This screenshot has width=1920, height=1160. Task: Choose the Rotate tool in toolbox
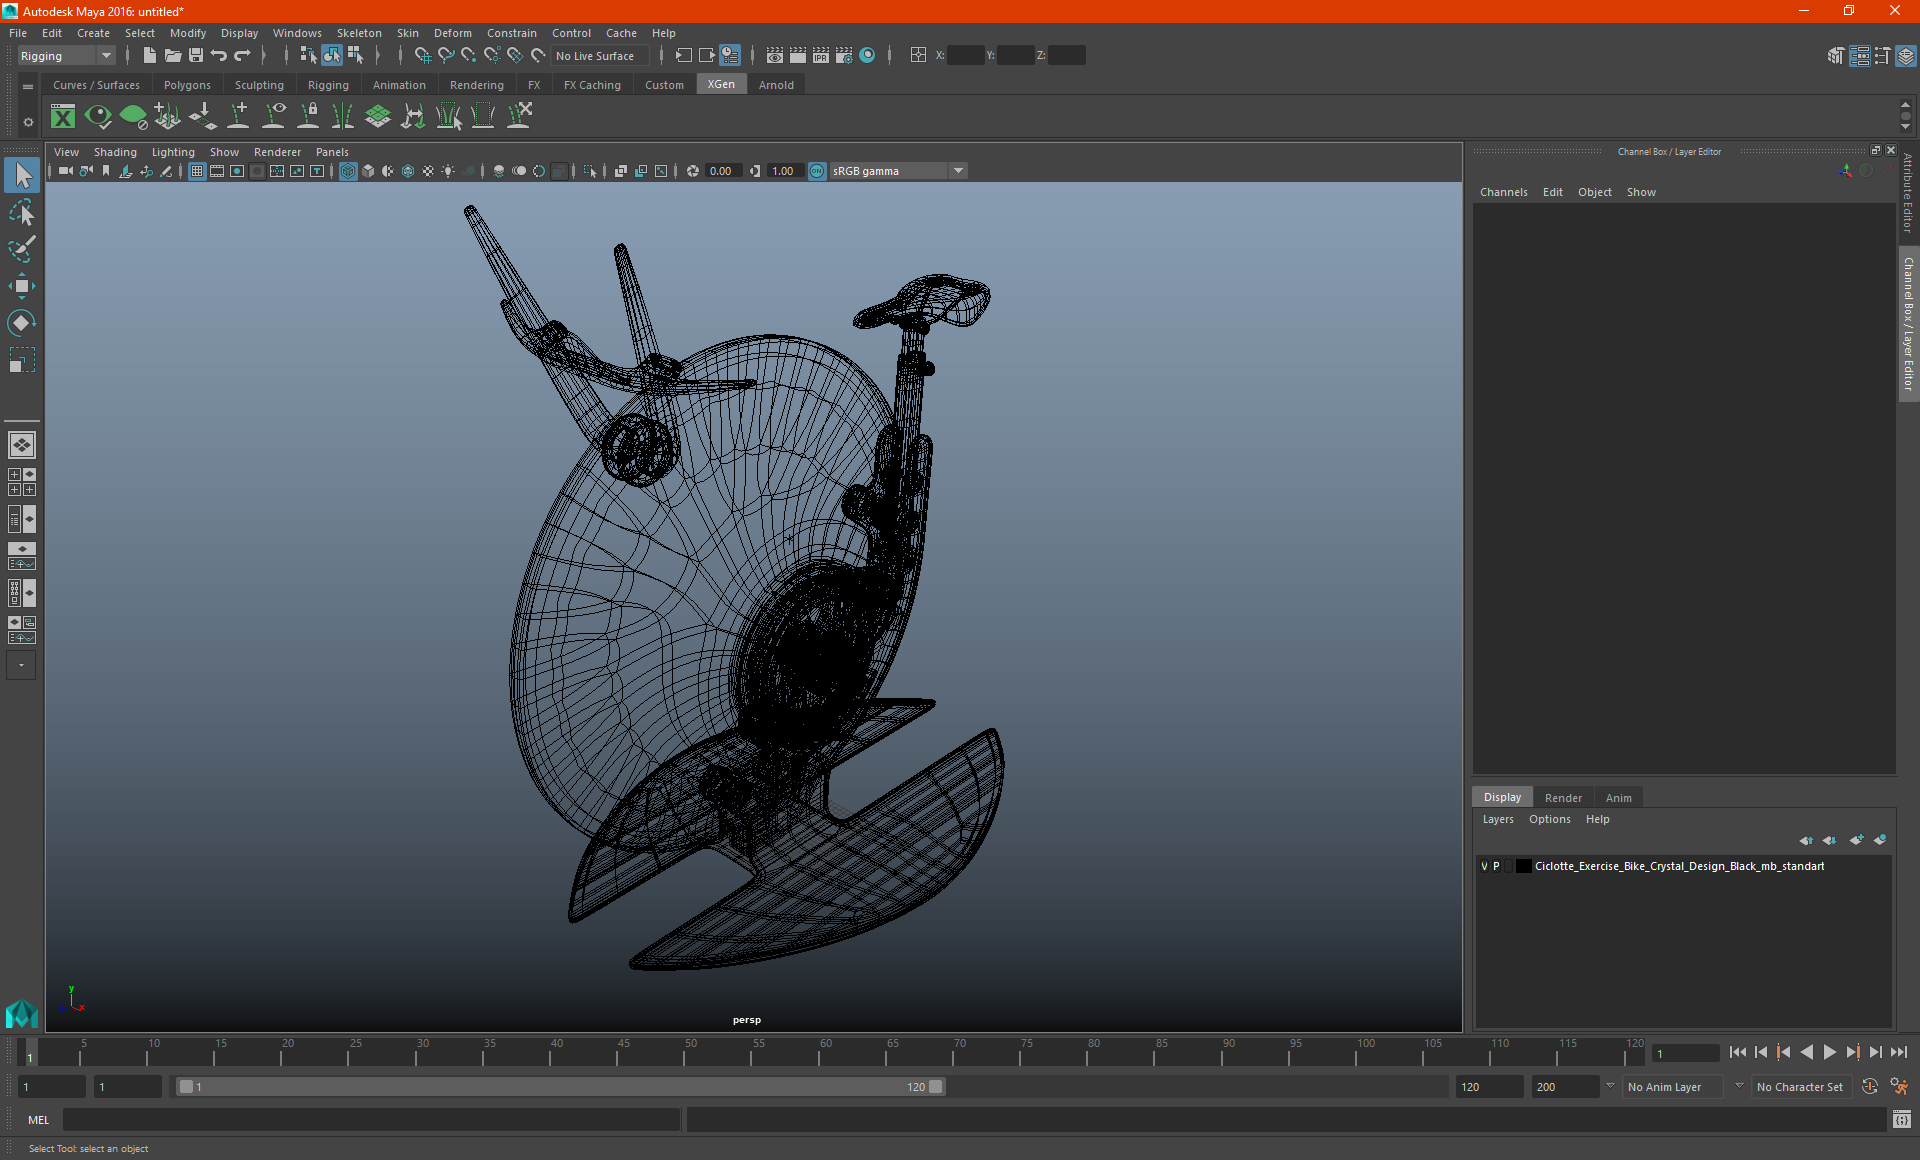(x=21, y=322)
